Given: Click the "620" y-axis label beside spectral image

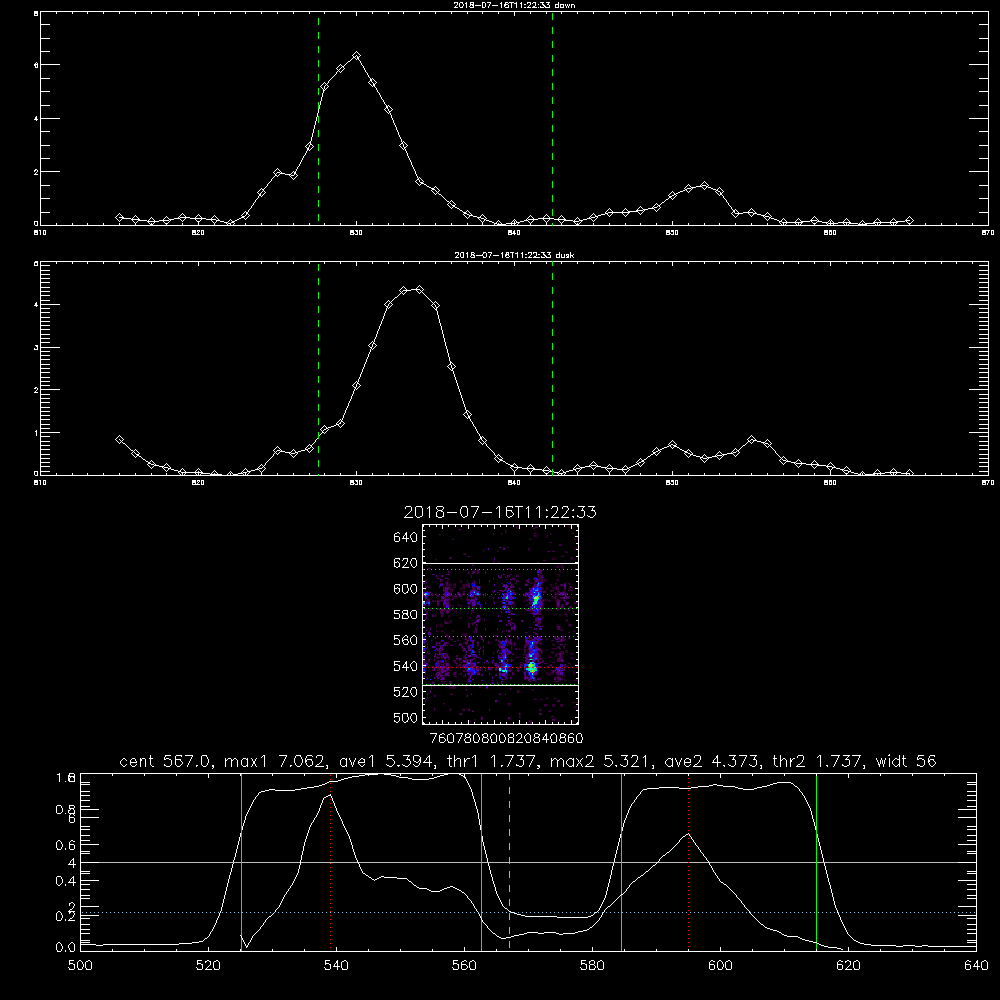Looking at the screenshot, I should coord(406,563).
